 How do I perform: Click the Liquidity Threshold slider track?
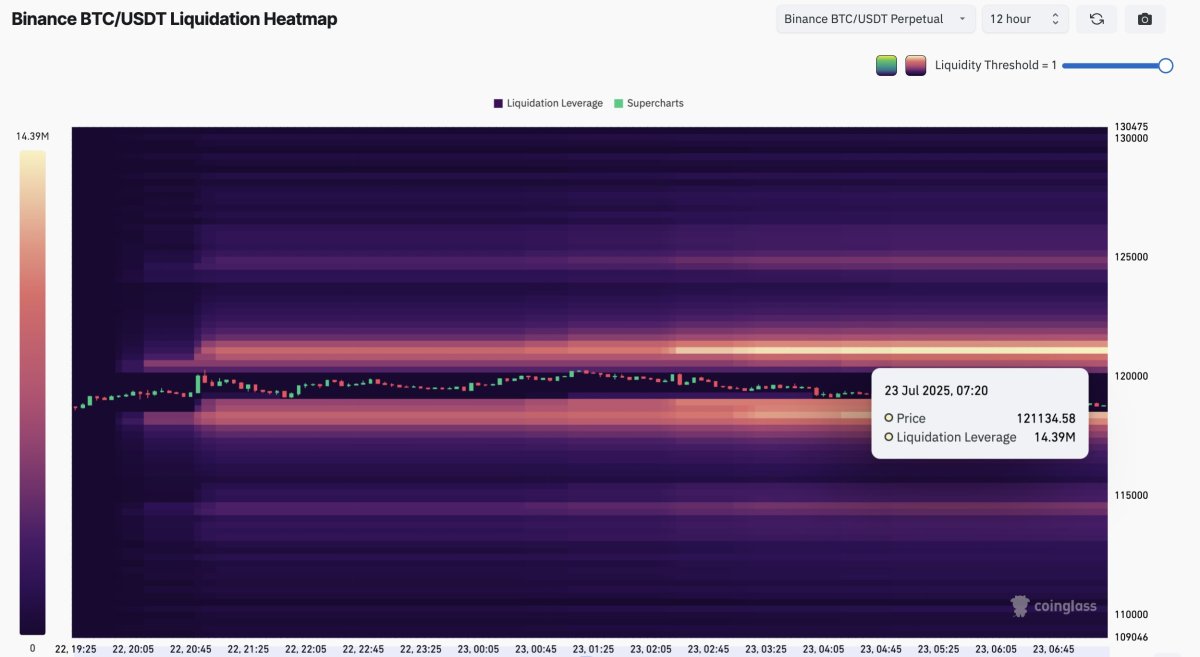(1110, 65)
